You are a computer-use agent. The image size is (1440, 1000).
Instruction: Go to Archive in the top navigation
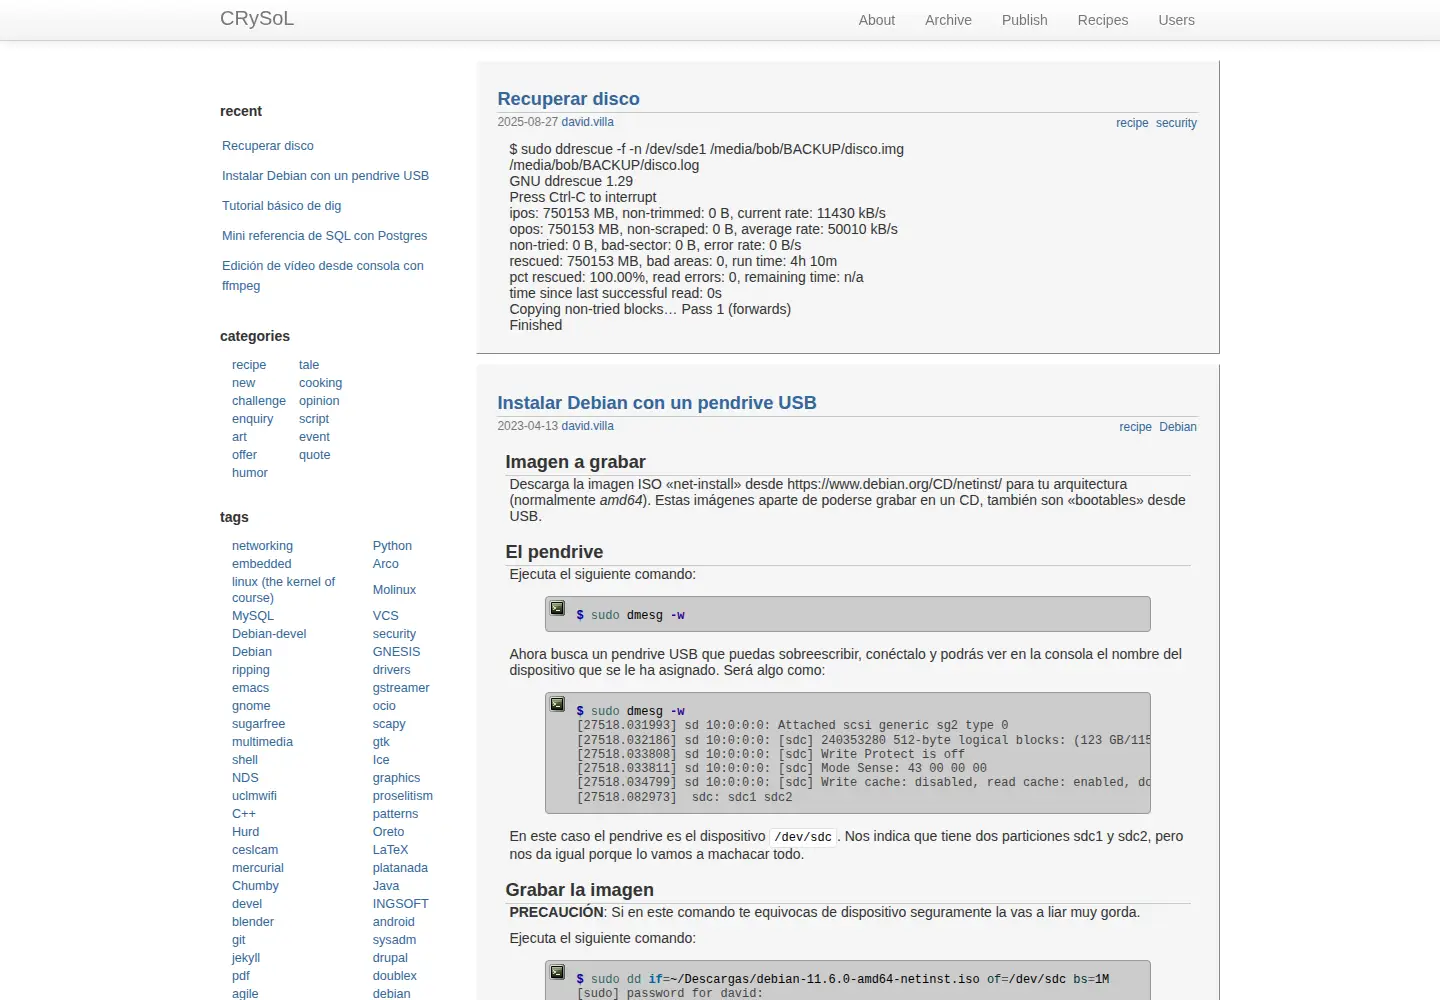(x=948, y=20)
